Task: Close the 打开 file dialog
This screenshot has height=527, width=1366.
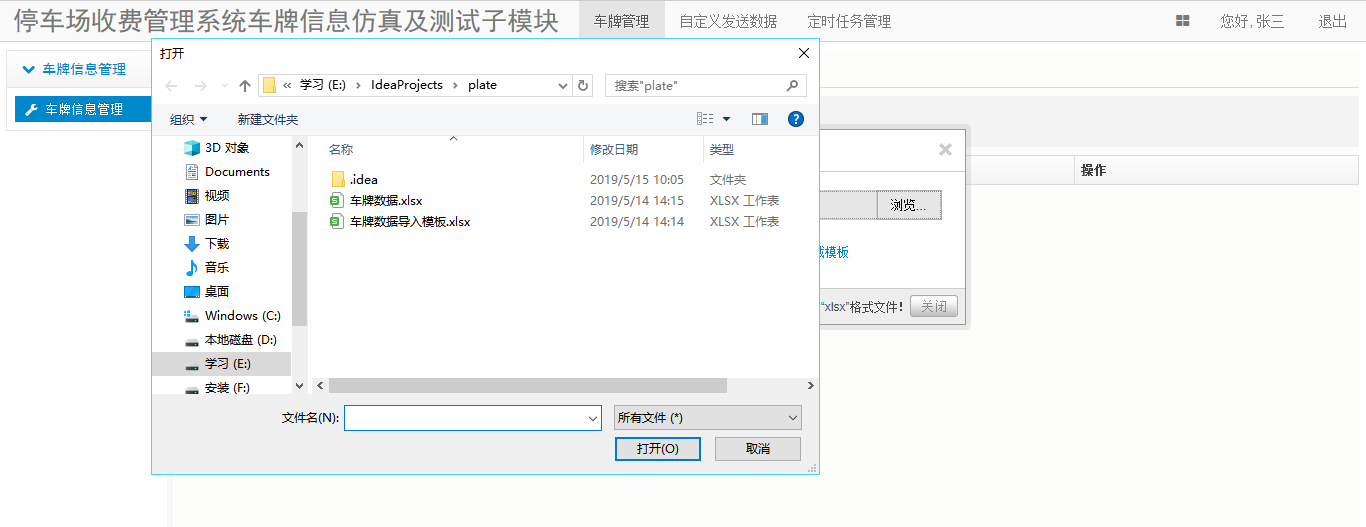Action: pyautogui.click(x=804, y=53)
